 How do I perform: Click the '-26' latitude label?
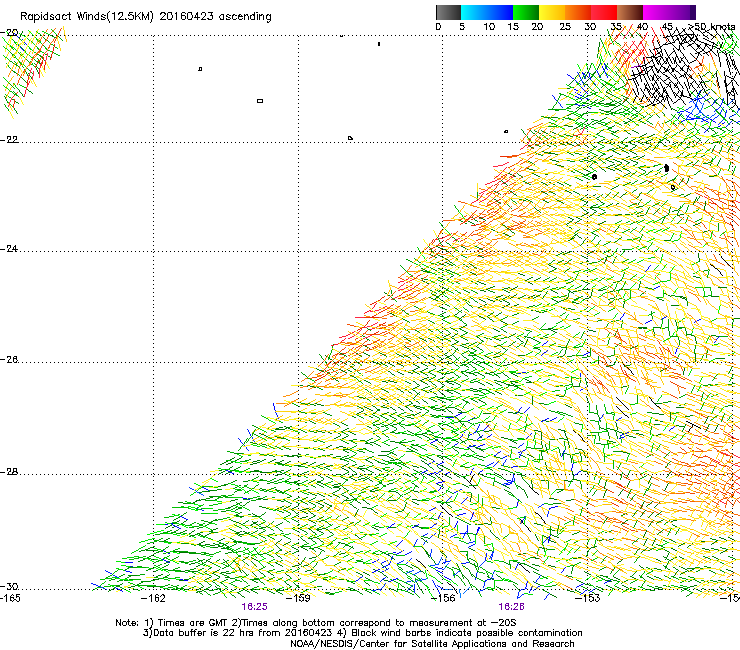point(9,360)
